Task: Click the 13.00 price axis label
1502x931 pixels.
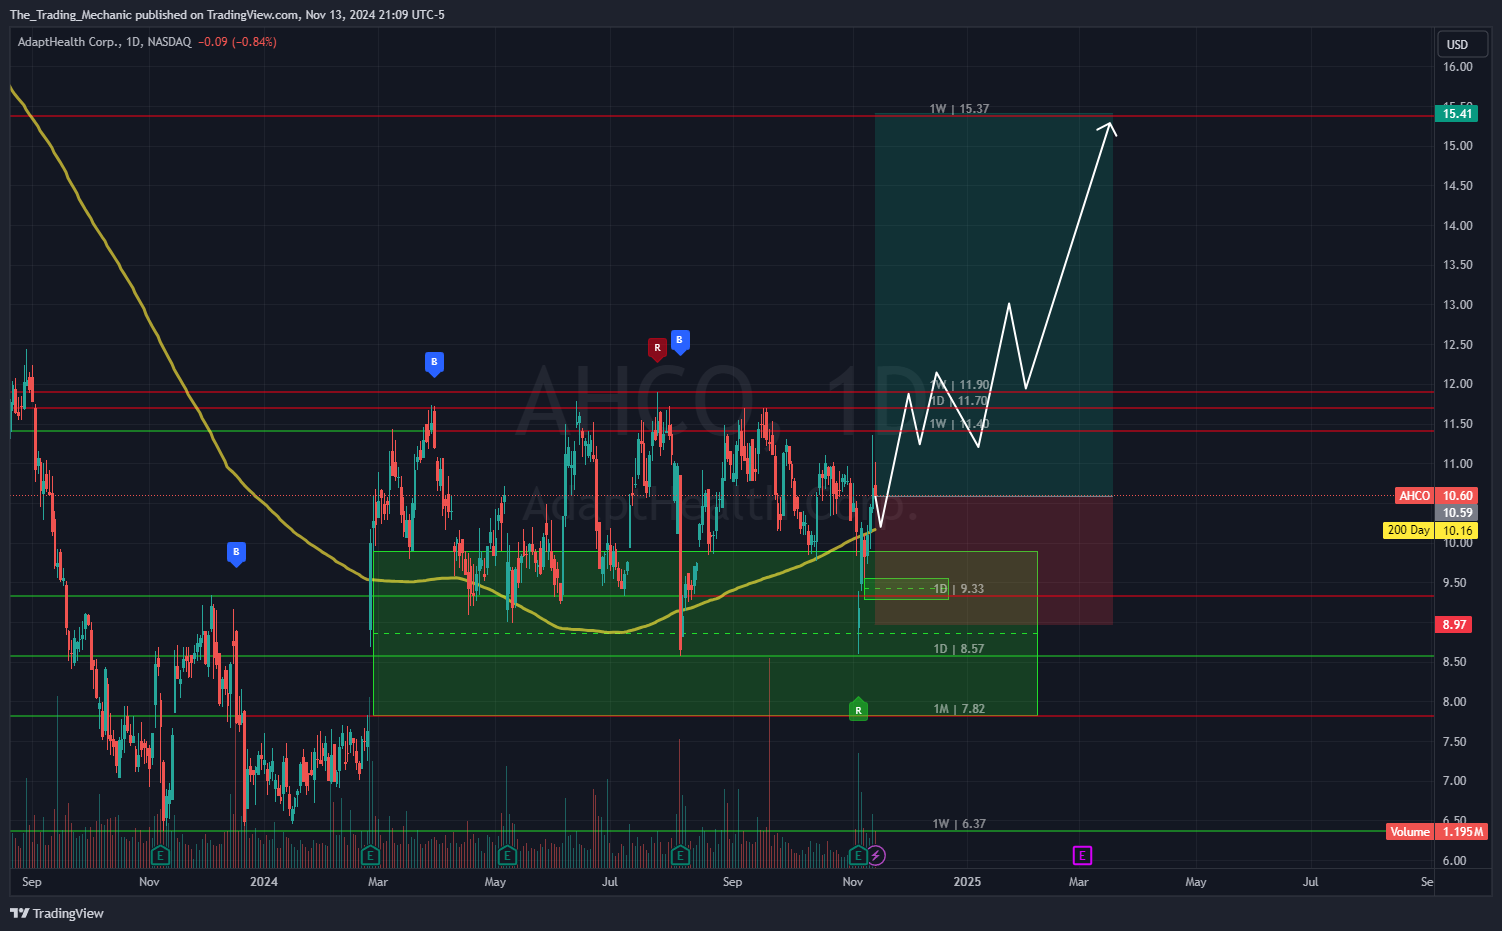Action: 1457,305
